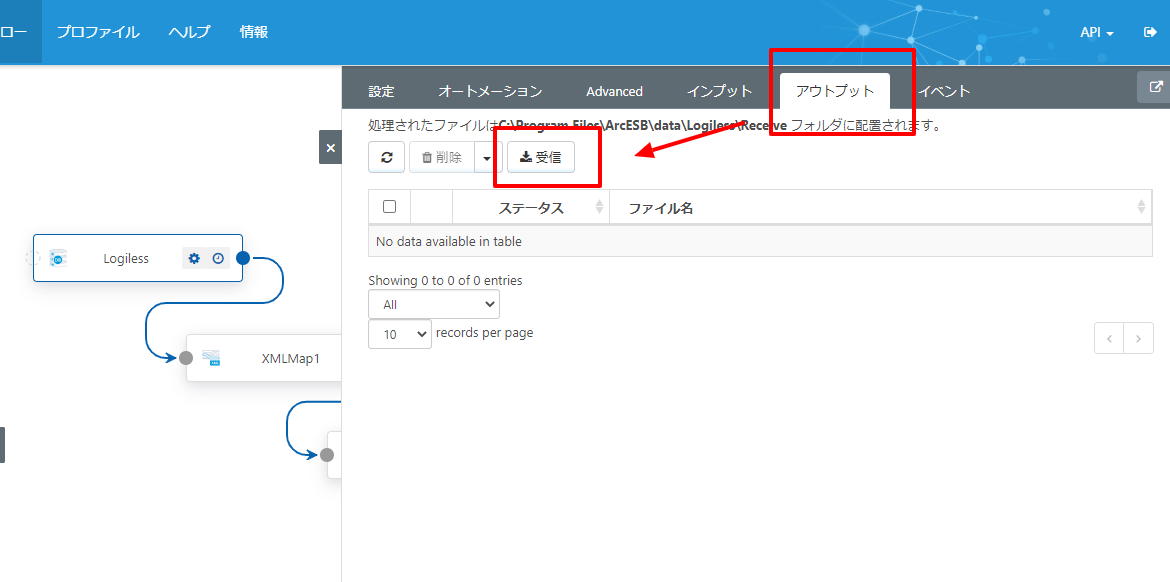Viewport: 1170px width, 582px height.
Task: Close the connector panel with X button
Action: pyautogui.click(x=331, y=148)
